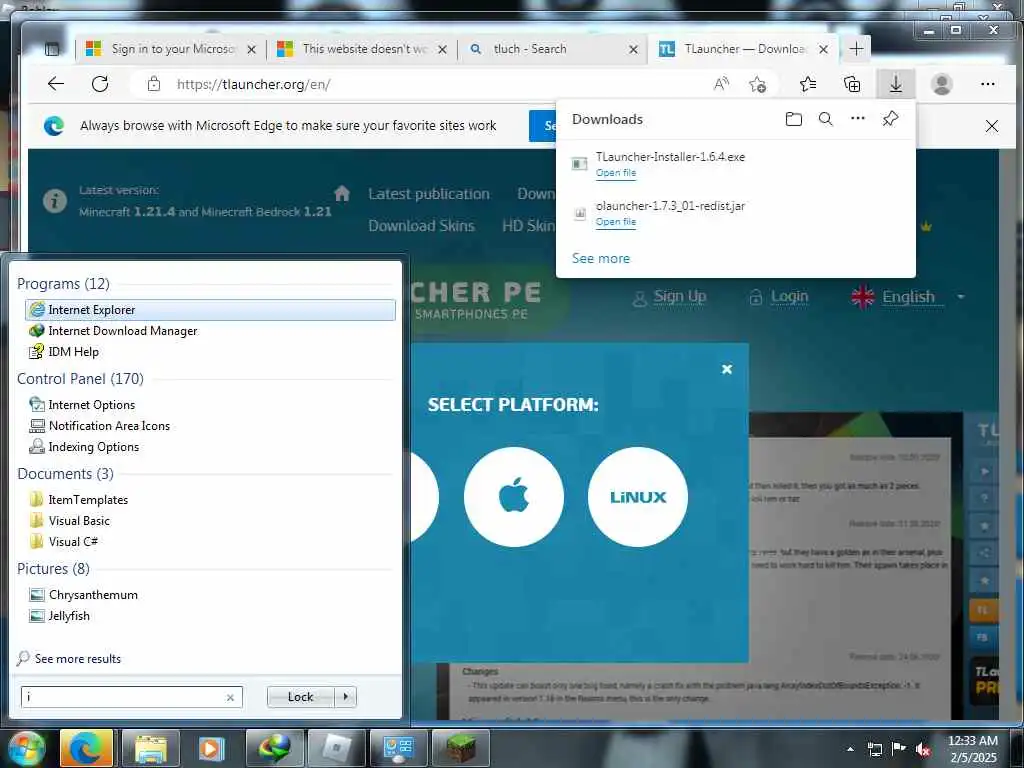Image resolution: width=1024 pixels, height=768 pixels.
Task: Clear the Start menu search text
Action: 230,697
